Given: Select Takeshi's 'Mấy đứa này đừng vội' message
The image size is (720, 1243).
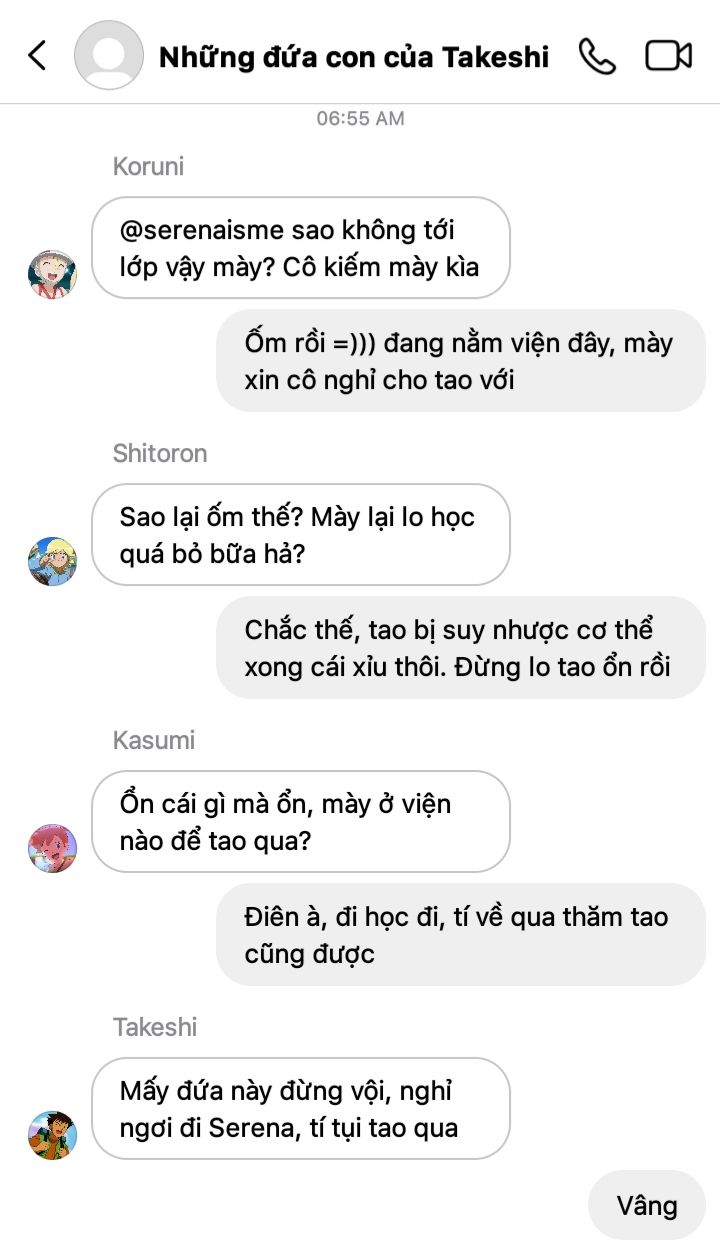Looking at the screenshot, I should (x=301, y=1109).
